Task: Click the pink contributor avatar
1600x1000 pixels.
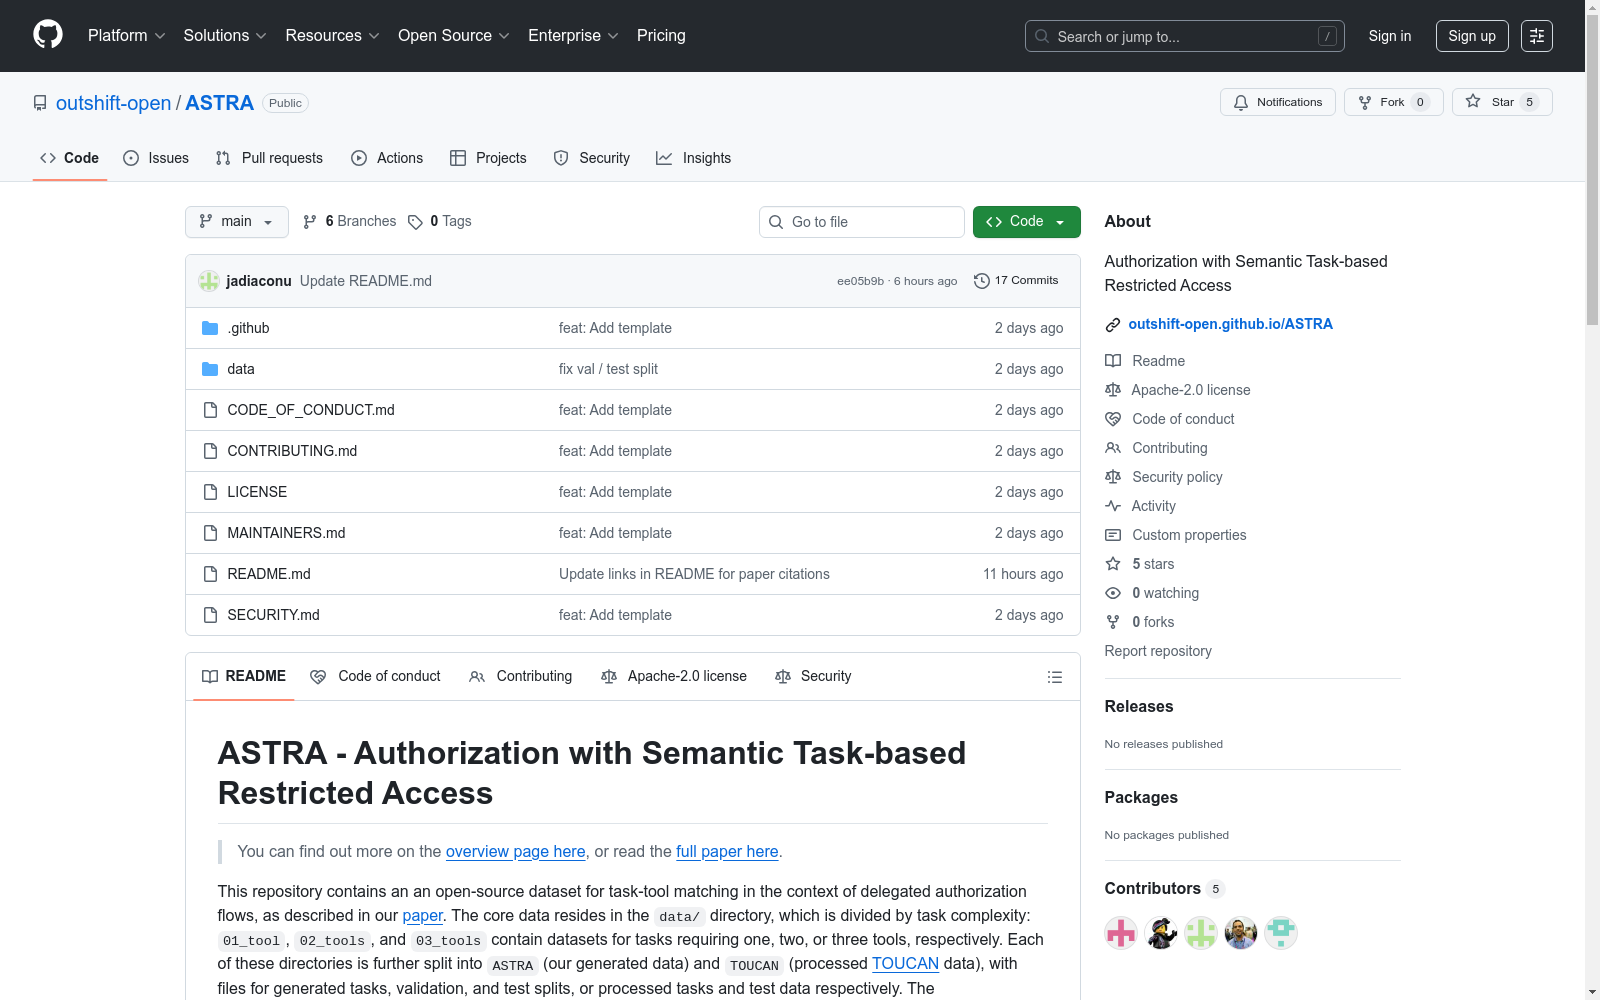Action: pyautogui.click(x=1121, y=933)
